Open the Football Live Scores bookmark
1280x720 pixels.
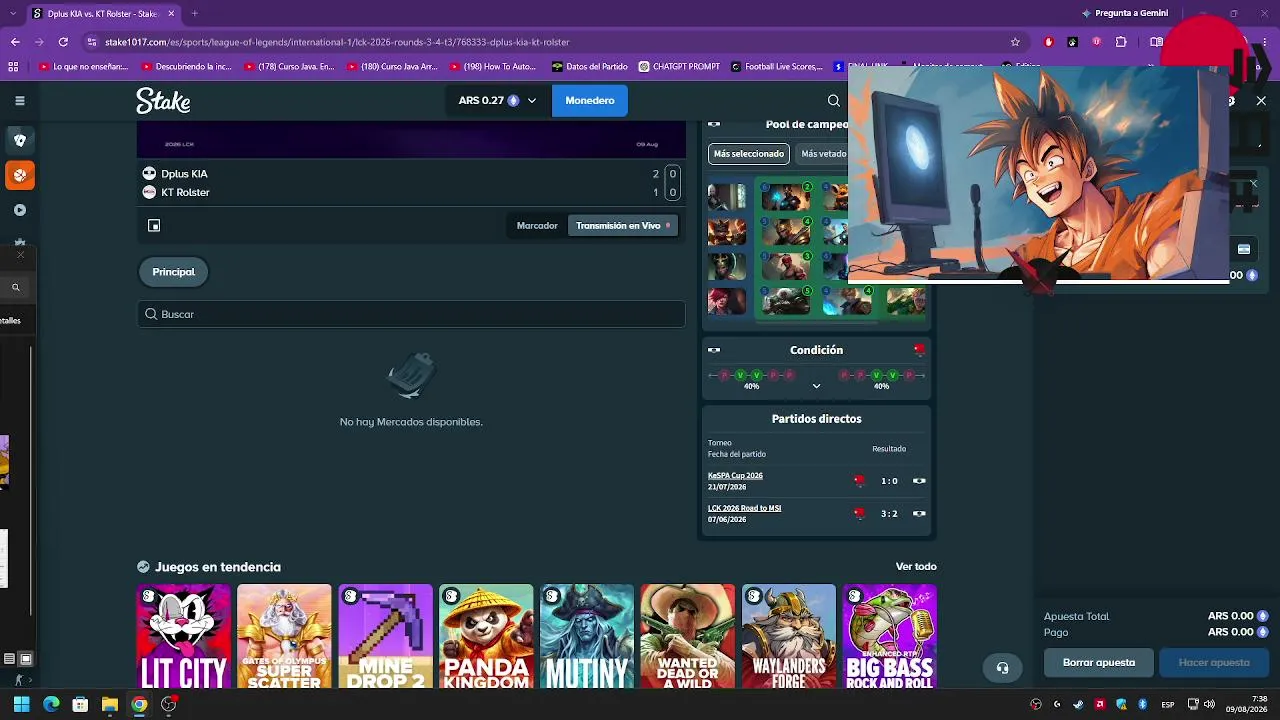coord(776,67)
